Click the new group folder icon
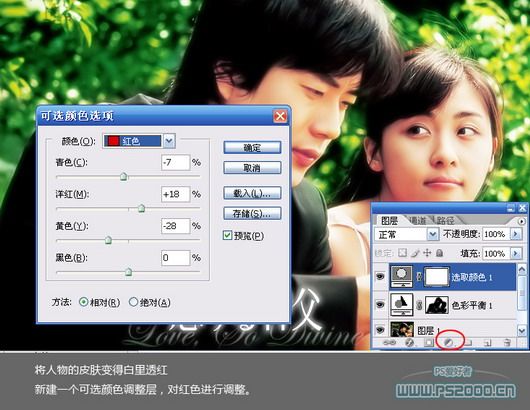Viewport: 530px width, 410px height. pyautogui.click(x=468, y=343)
